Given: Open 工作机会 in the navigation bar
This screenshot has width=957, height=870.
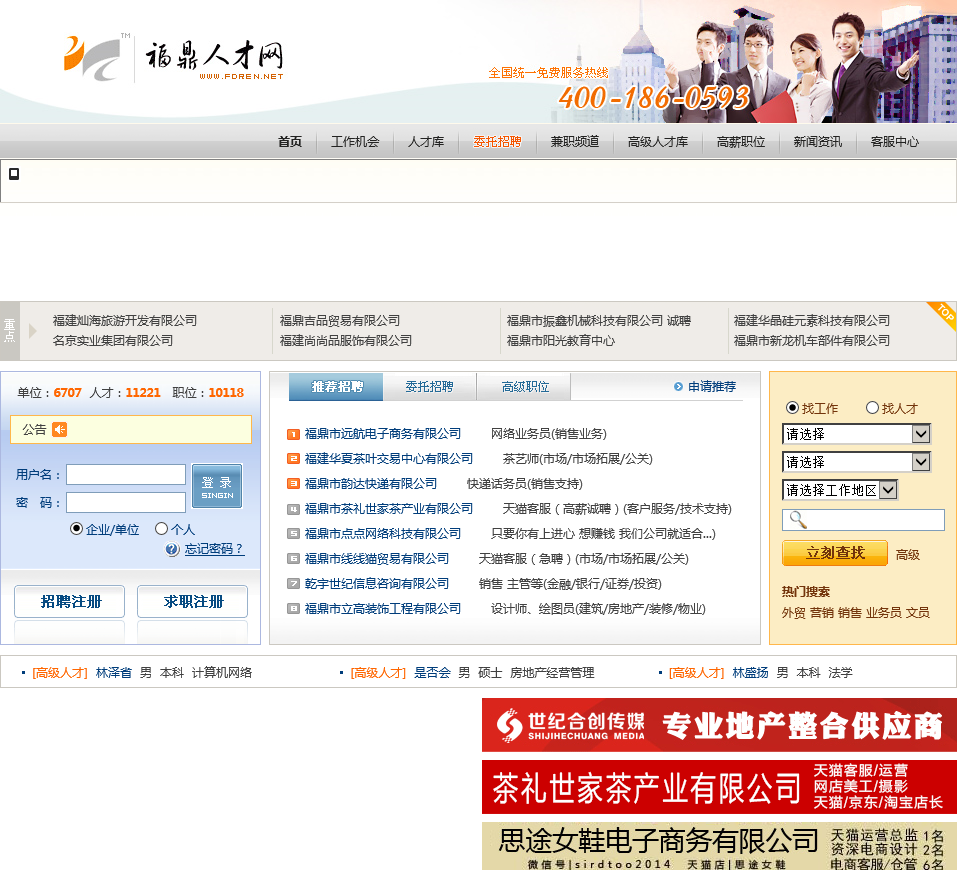Looking at the screenshot, I should 355,142.
